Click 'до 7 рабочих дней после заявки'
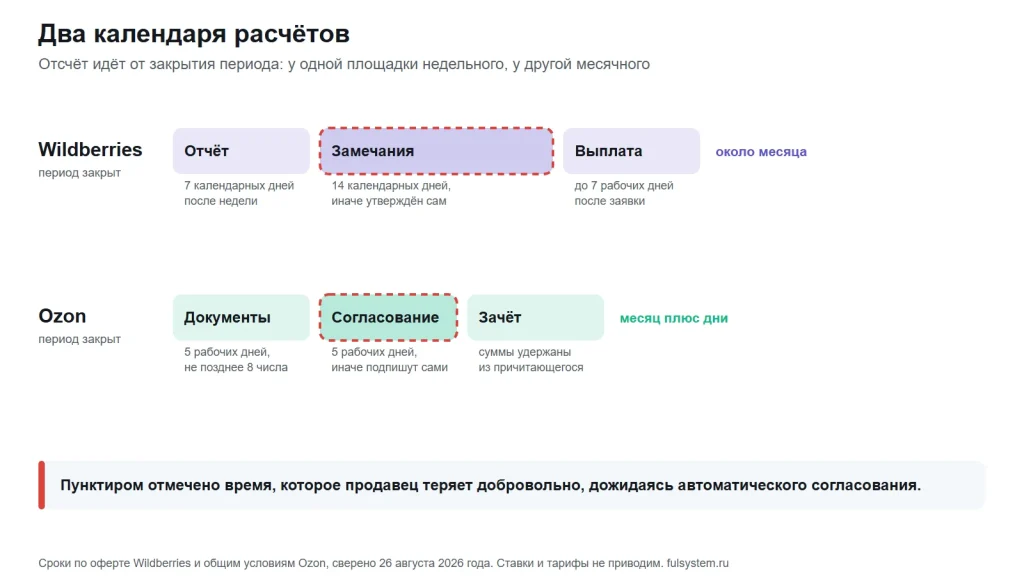1024x576 pixels. (624, 193)
